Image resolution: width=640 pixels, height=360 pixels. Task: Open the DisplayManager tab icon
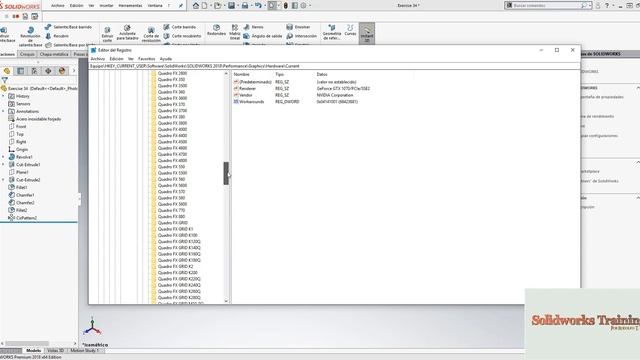(x=62, y=71)
